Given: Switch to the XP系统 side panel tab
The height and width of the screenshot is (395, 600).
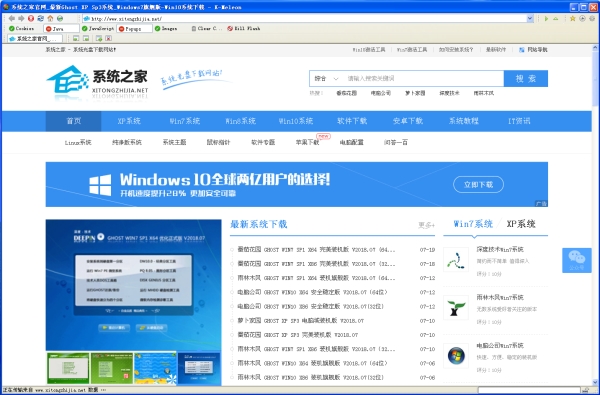Looking at the screenshot, I should point(521,224).
